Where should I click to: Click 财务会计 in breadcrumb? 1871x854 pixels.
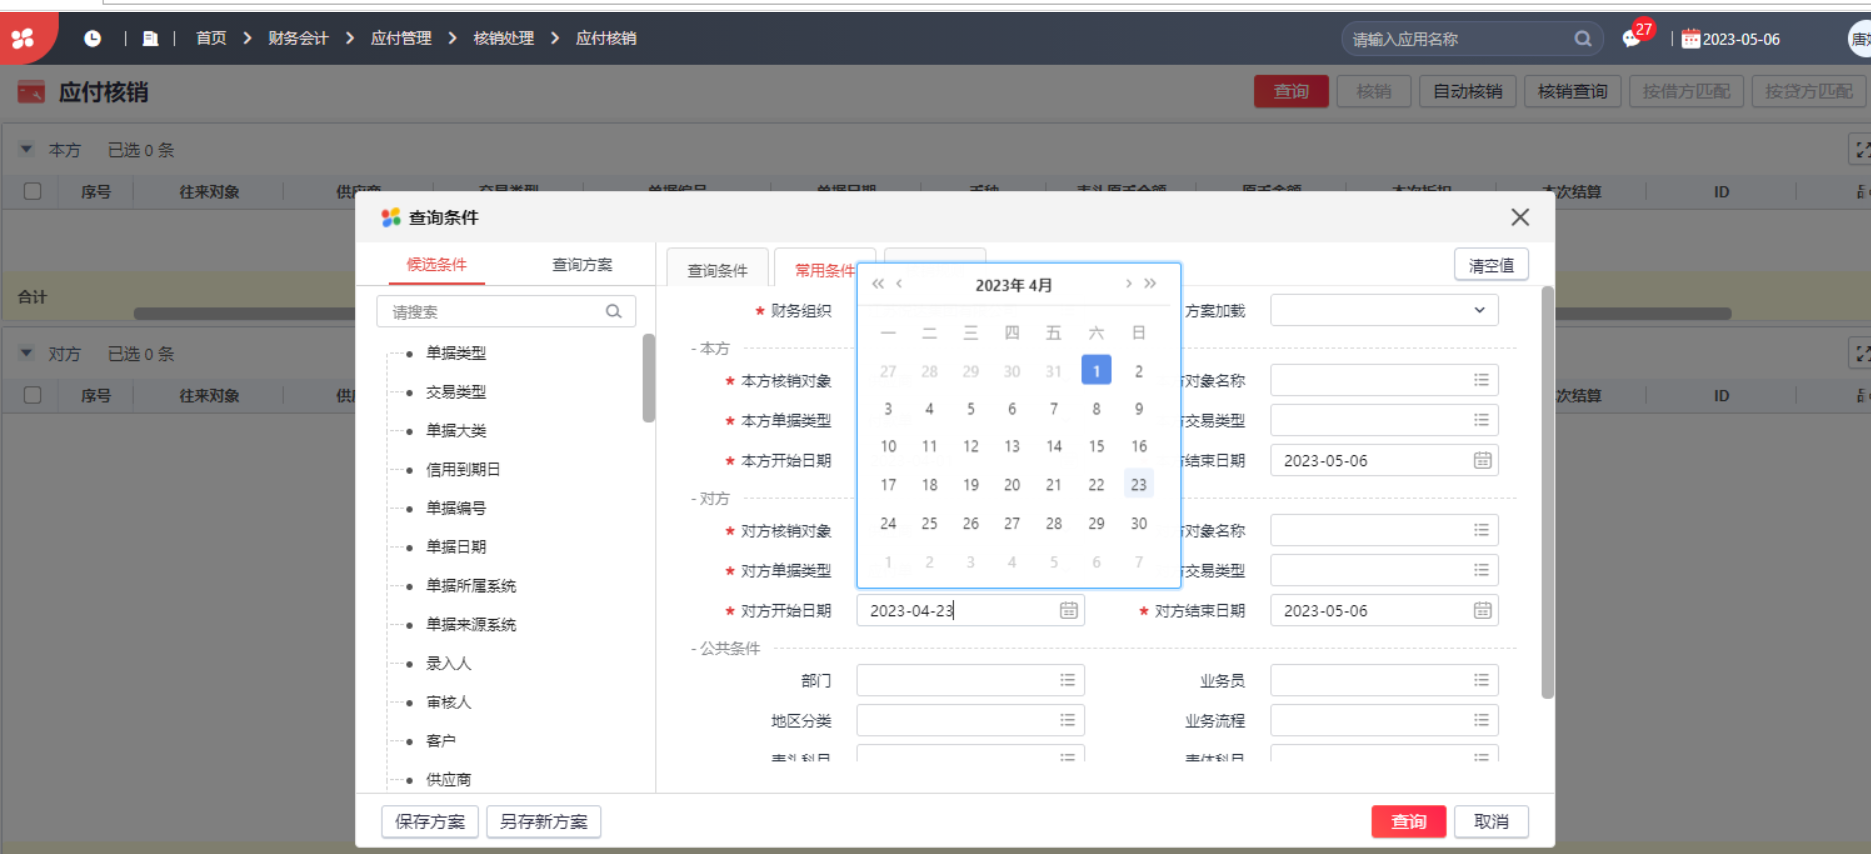pyautogui.click(x=298, y=38)
